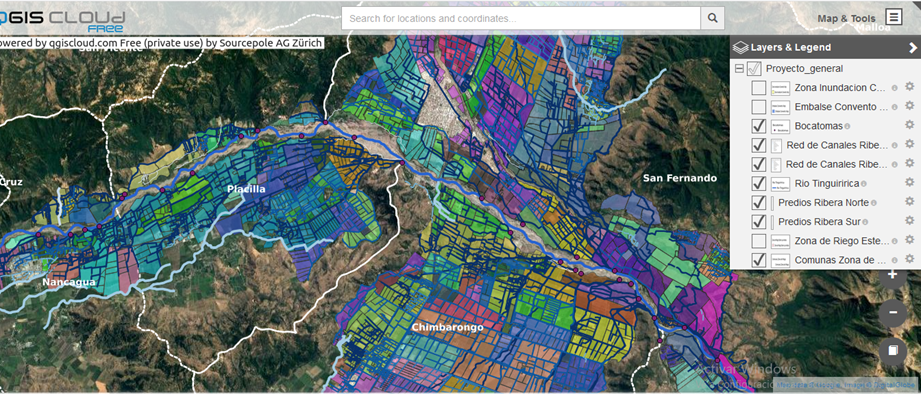This screenshot has height=394, width=921.
Task: Click the Nancagua map label
Action: pyautogui.click(x=69, y=282)
